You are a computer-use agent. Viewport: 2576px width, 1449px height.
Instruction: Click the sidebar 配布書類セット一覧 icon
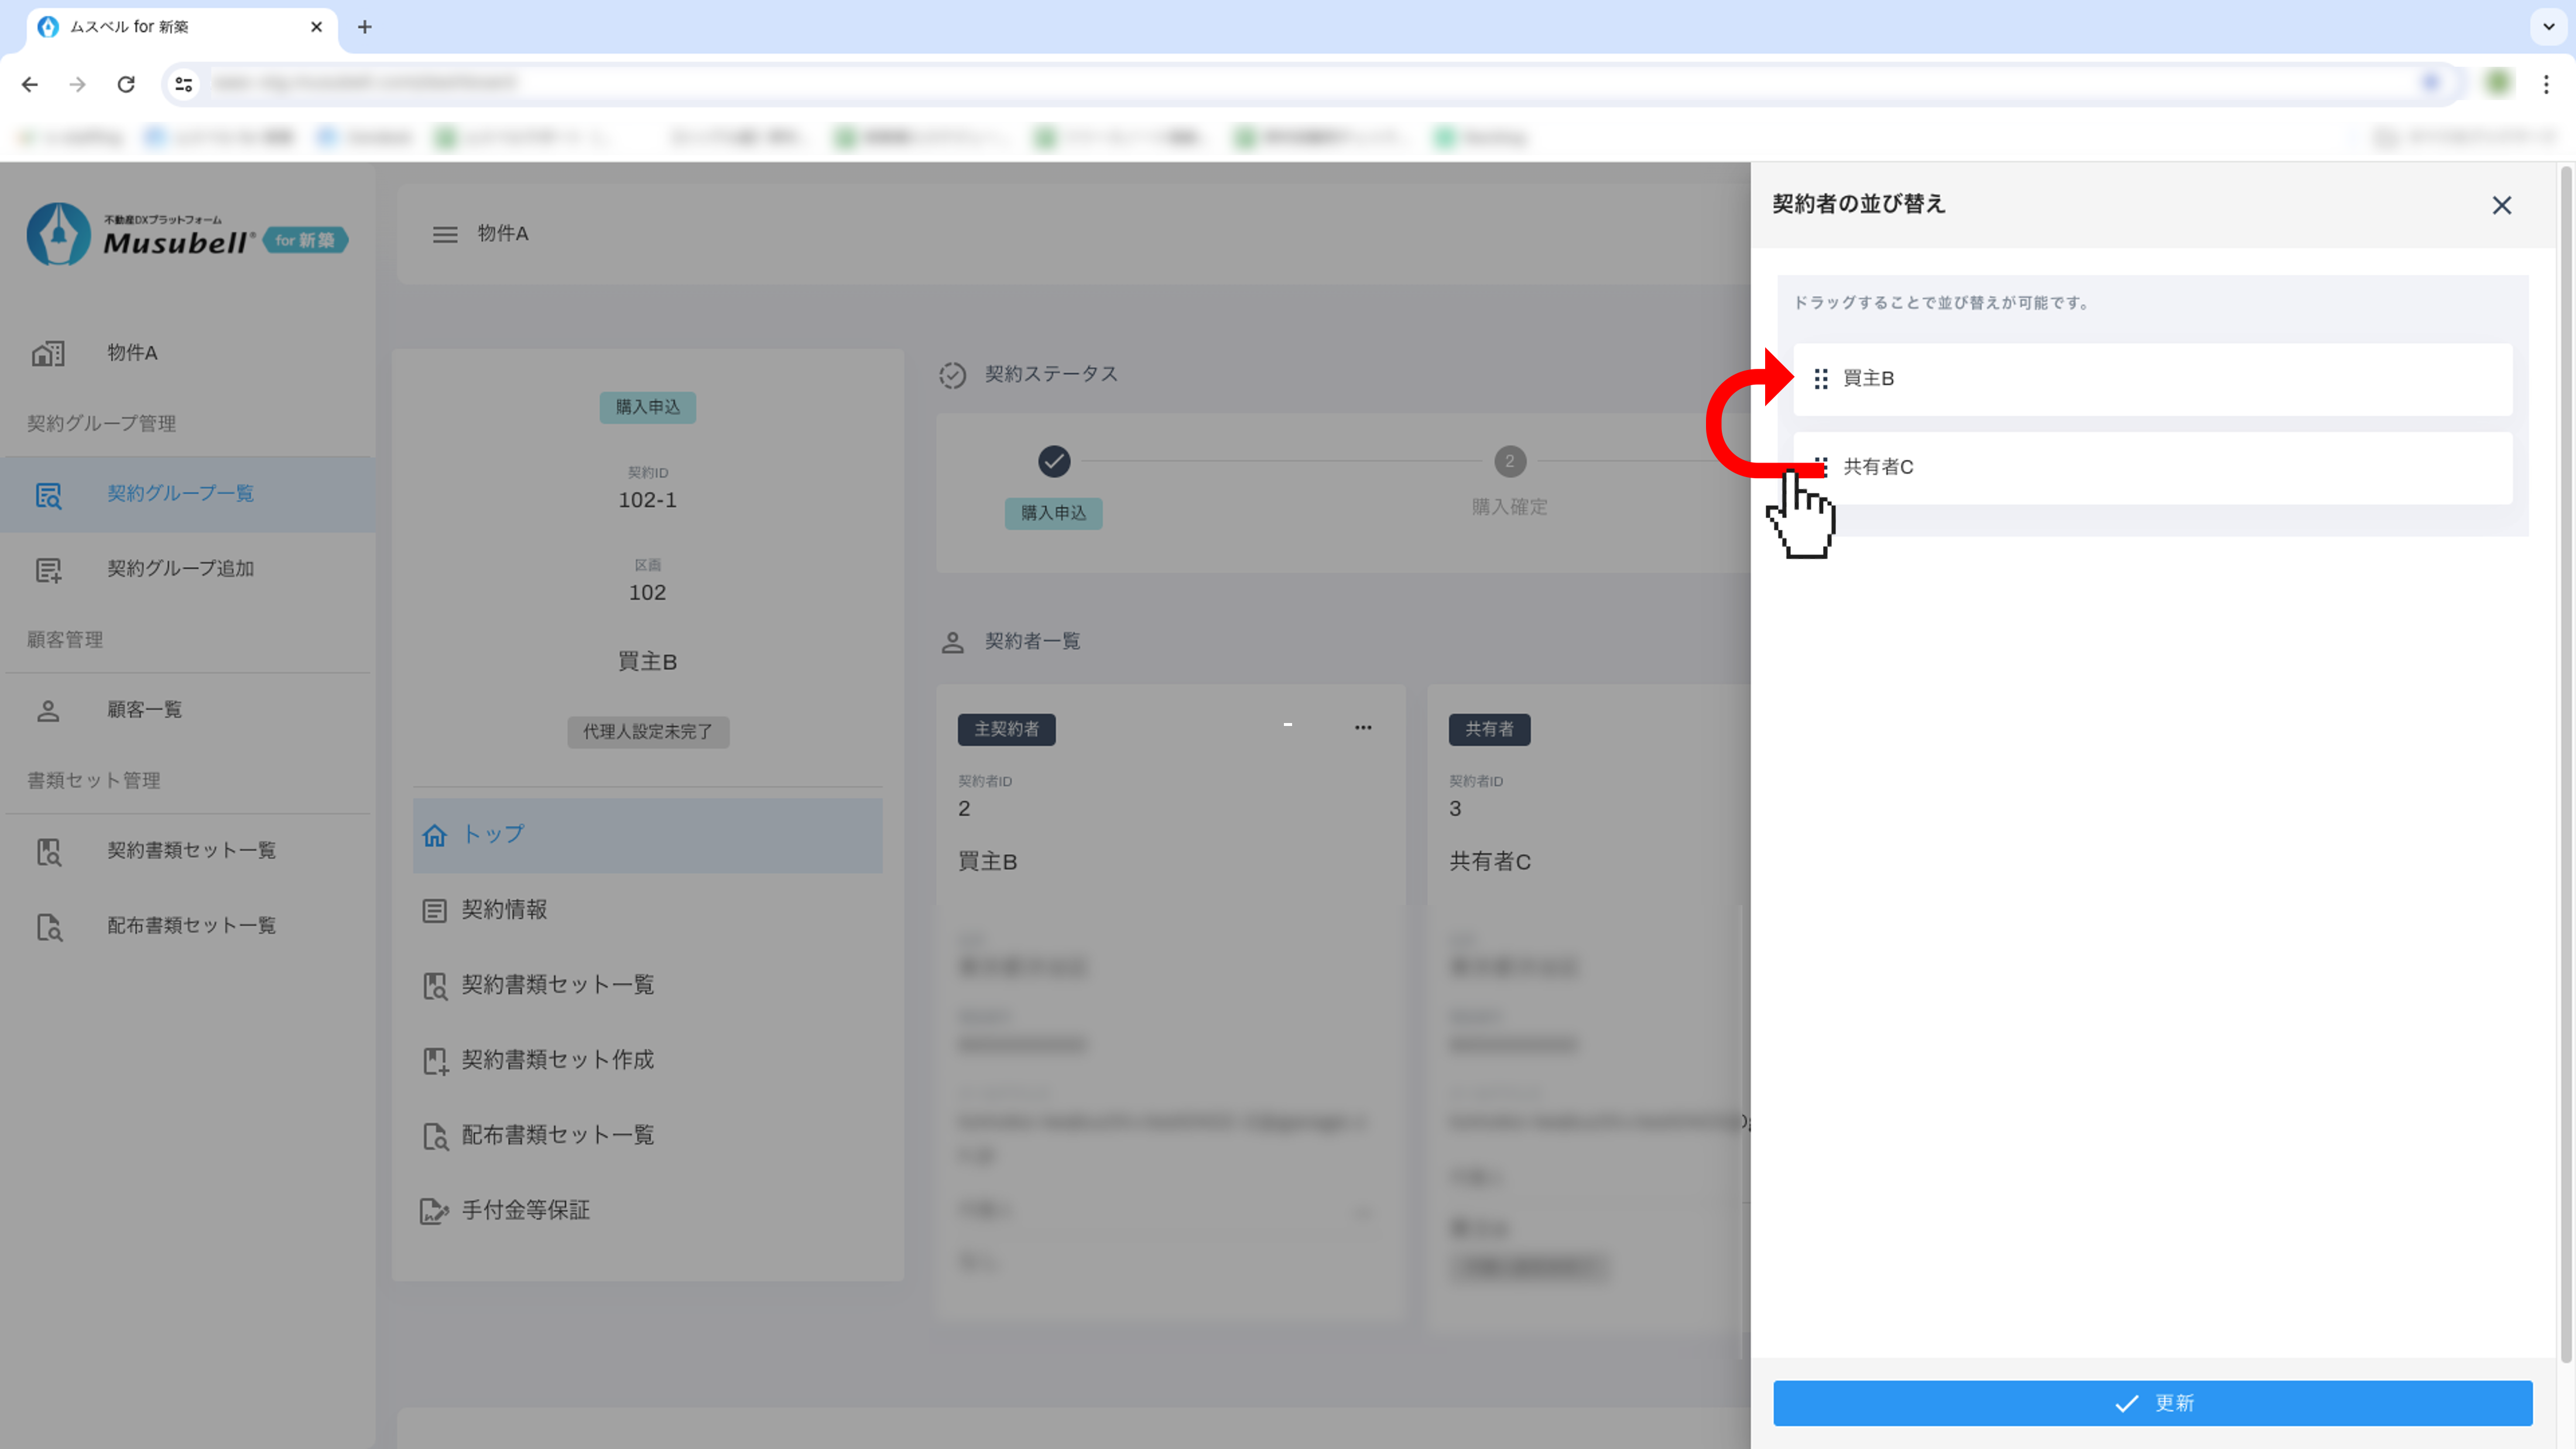pyautogui.click(x=48, y=926)
